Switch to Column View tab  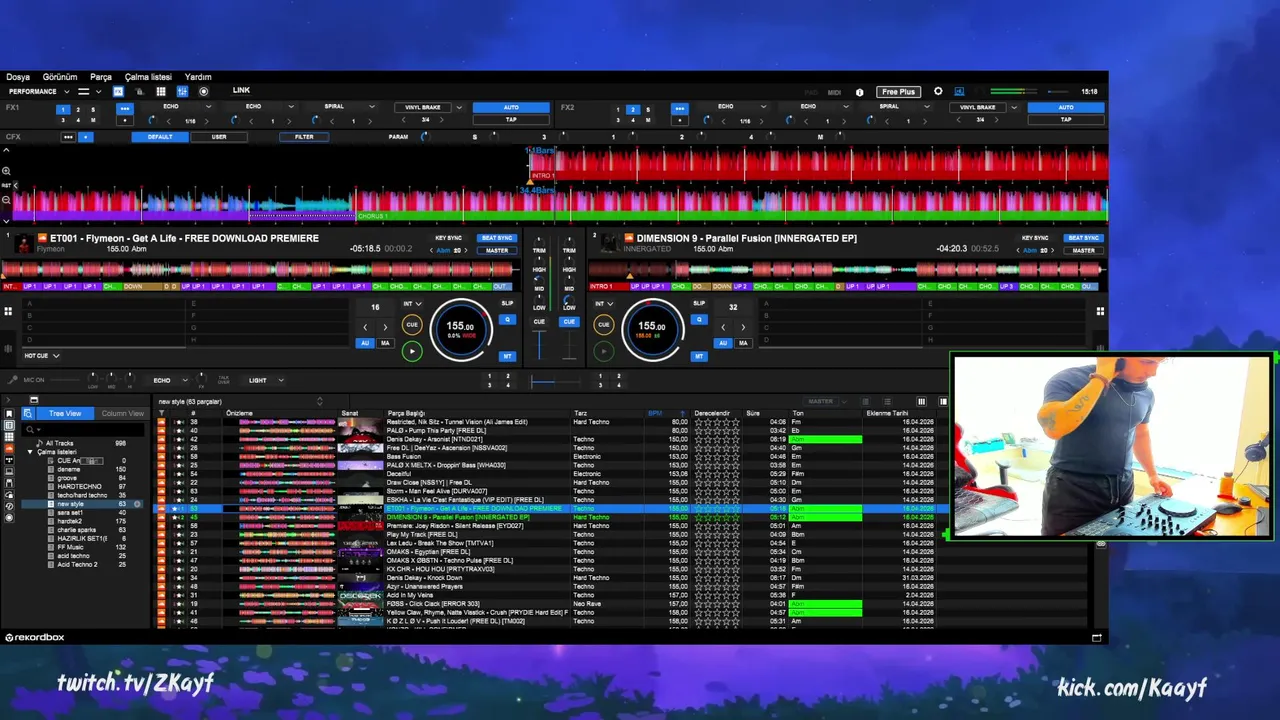(122, 413)
